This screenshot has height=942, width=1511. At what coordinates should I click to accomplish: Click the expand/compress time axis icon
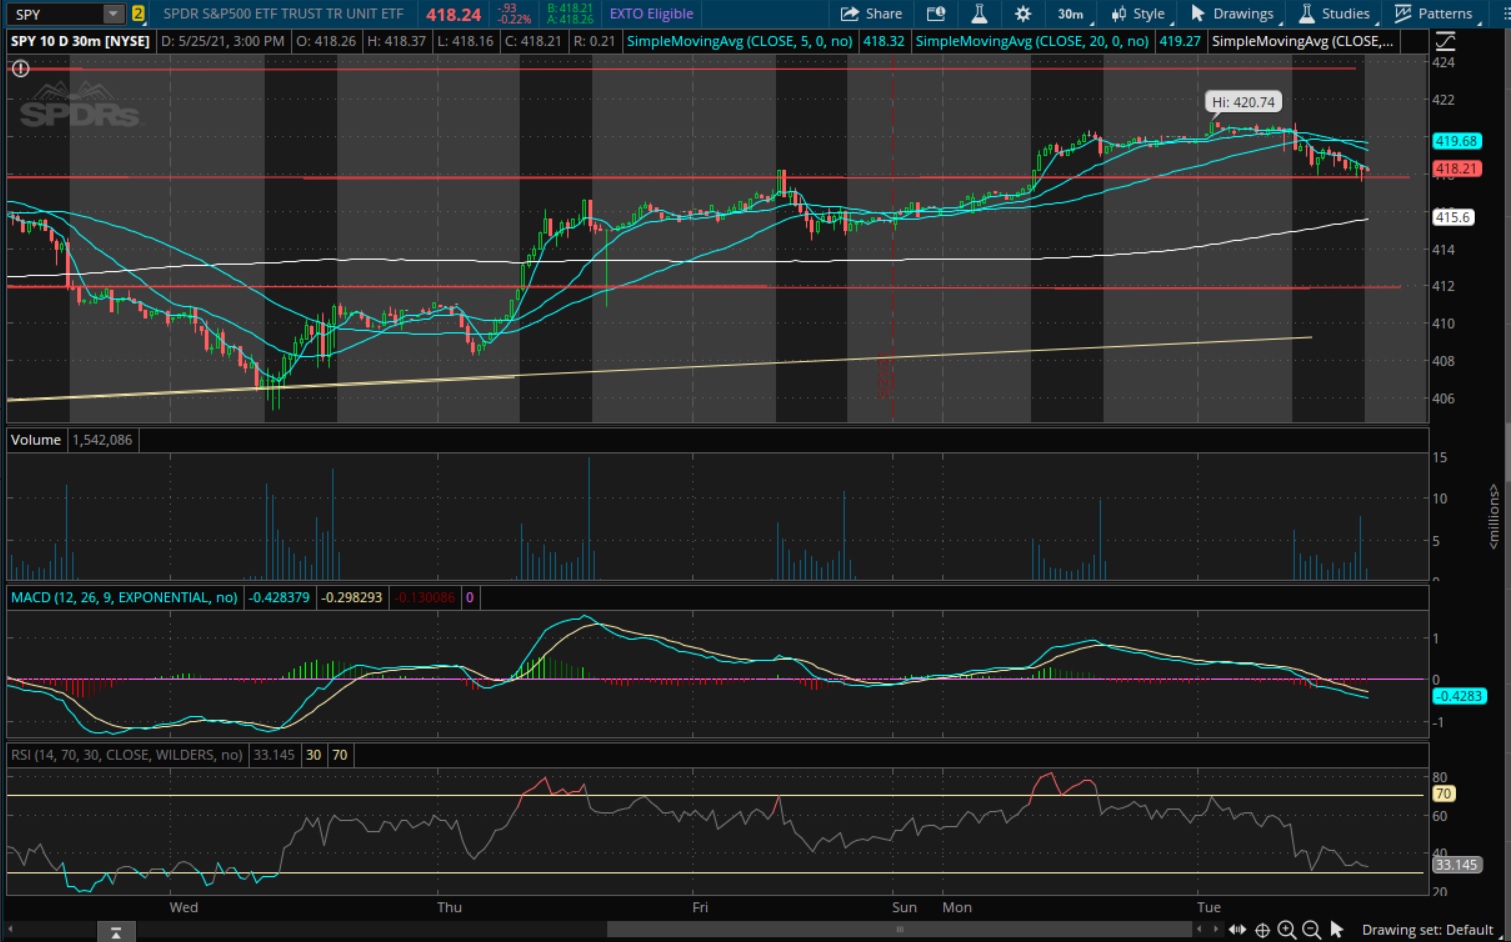pyautogui.click(x=1238, y=930)
